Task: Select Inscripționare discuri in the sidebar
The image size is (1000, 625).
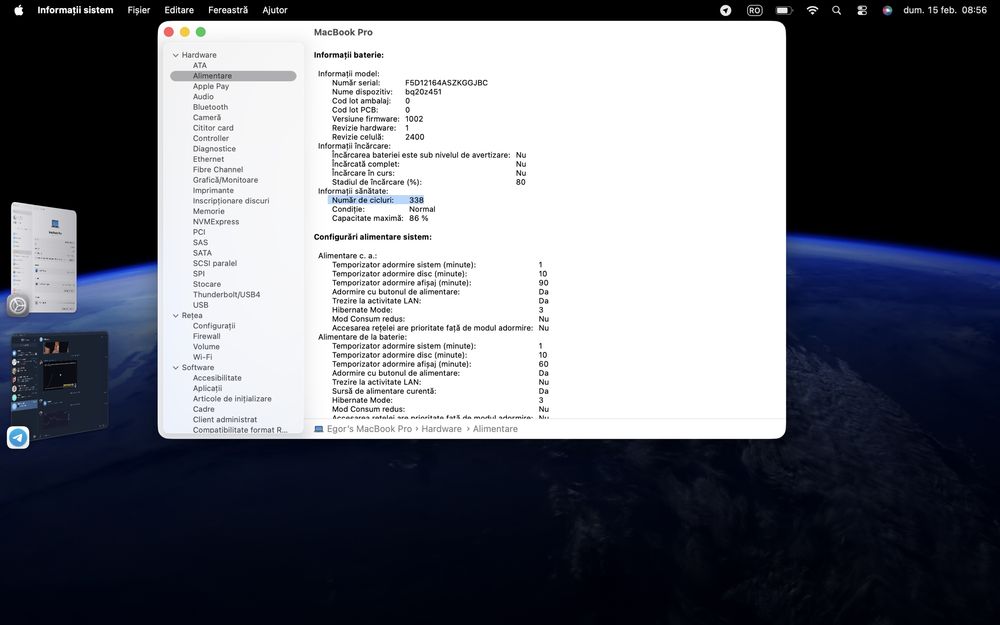Action: (x=231, y=201)
